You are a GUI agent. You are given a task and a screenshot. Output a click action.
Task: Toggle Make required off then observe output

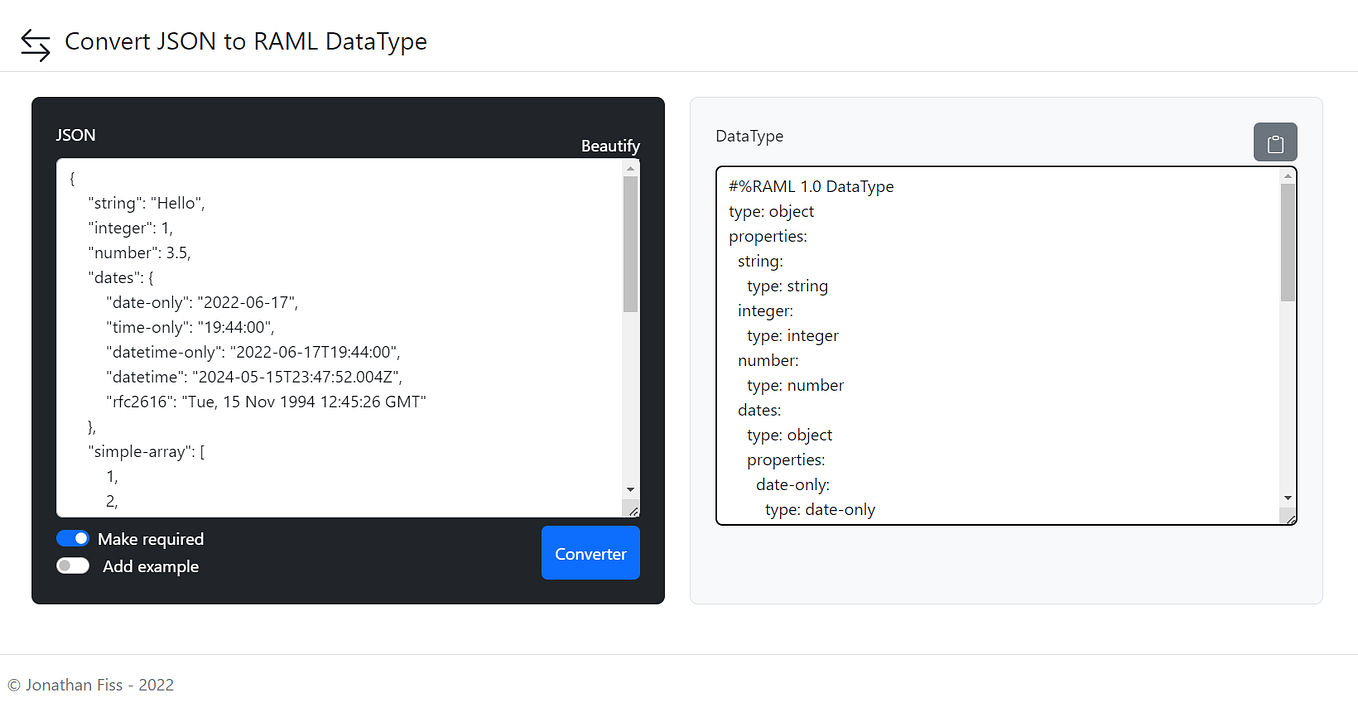pos(73,538)
